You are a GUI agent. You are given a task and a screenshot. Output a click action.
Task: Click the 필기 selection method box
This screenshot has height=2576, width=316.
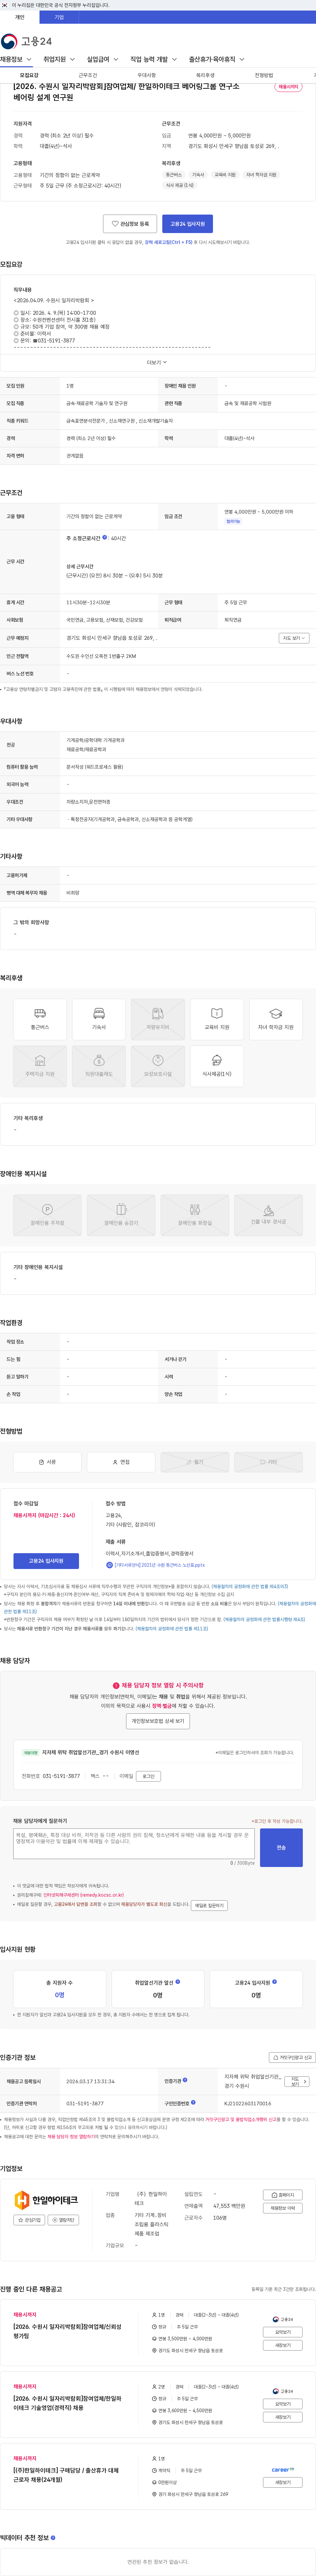pos(195,1462)
